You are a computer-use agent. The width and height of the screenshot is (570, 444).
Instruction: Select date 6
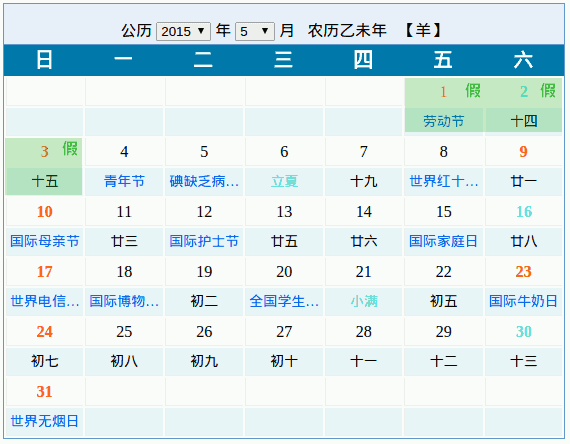pos(284,152)
